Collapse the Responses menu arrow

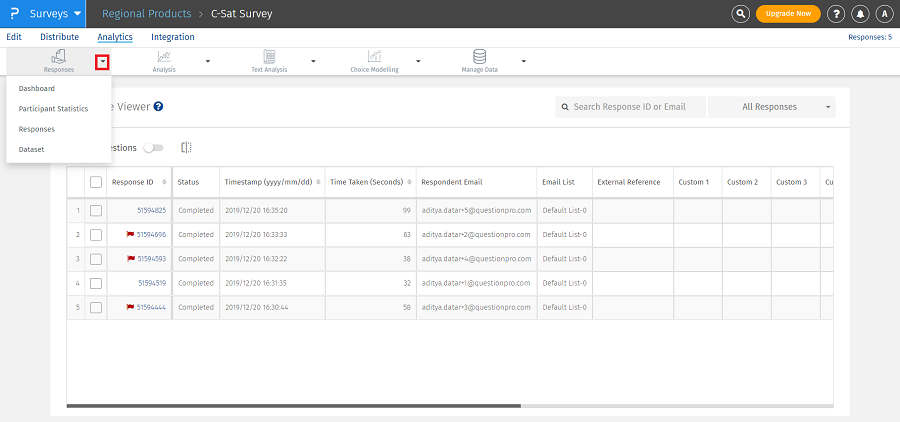(102, 62)
